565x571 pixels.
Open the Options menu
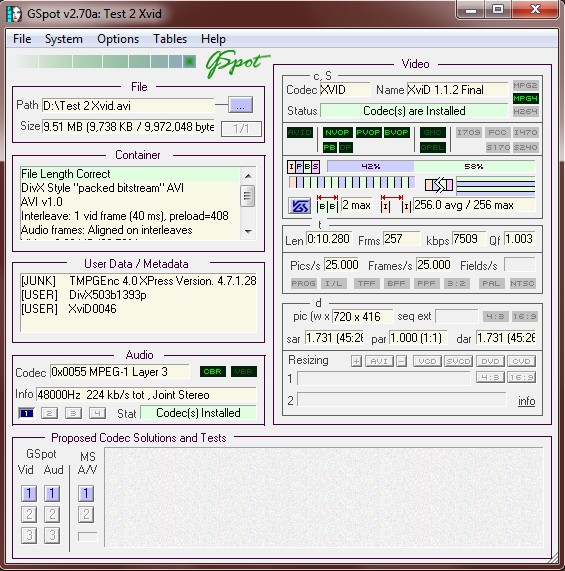tap(118, 39)
